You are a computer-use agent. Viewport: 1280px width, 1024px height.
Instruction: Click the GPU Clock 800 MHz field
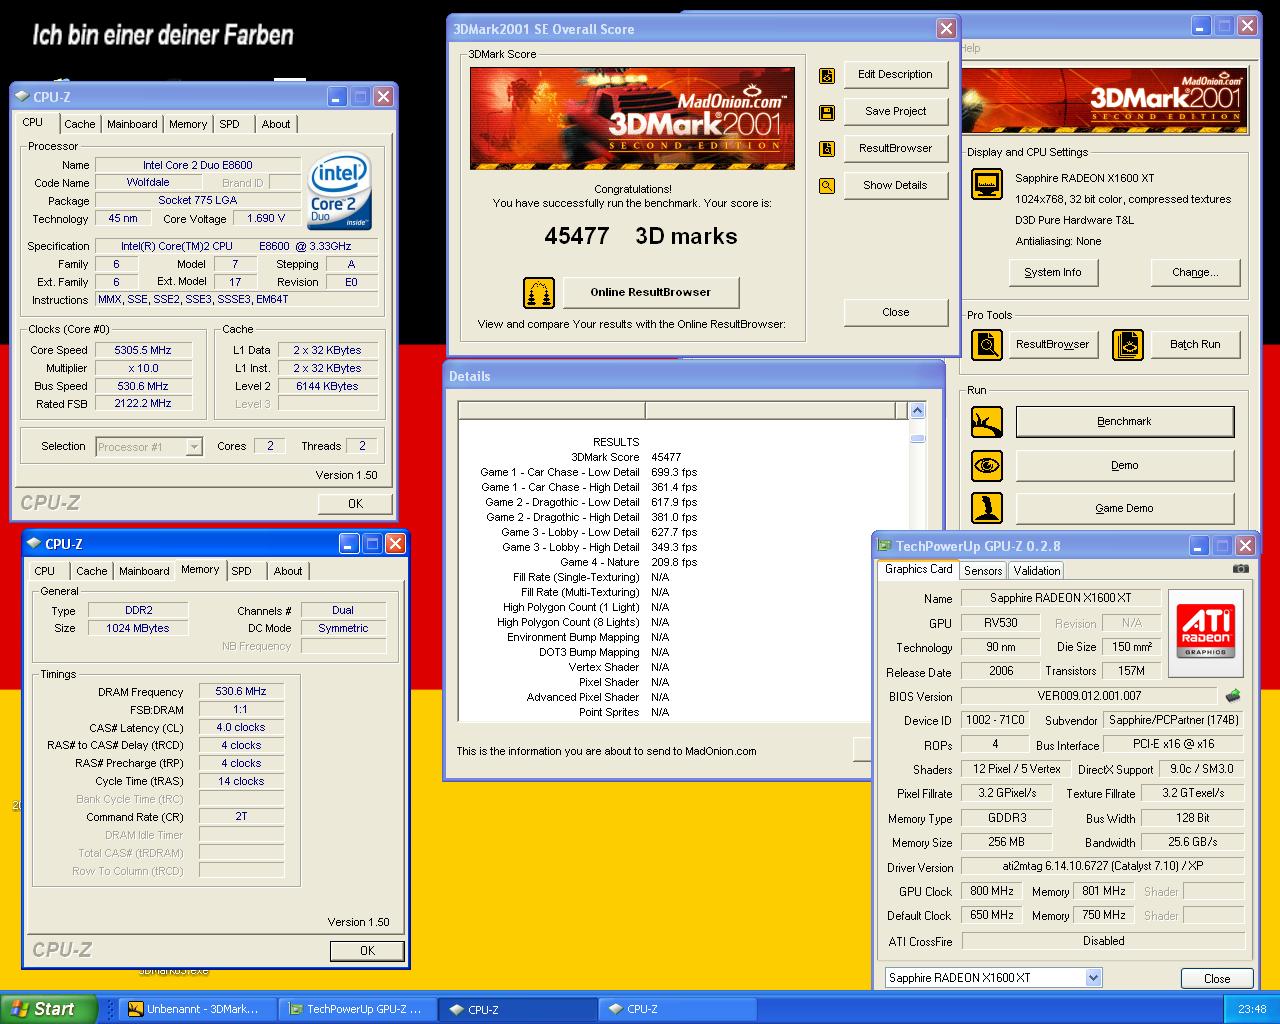991,891
